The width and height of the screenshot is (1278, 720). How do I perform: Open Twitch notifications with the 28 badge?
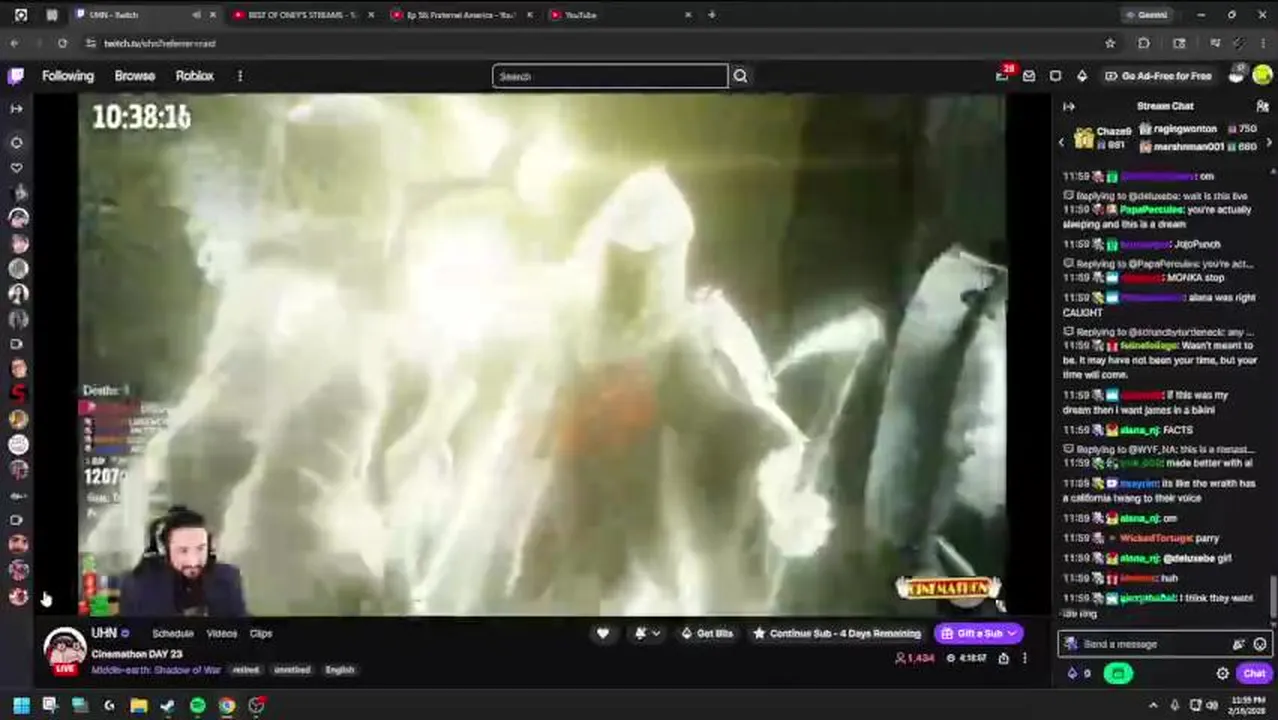click(x=1002, y=75)
